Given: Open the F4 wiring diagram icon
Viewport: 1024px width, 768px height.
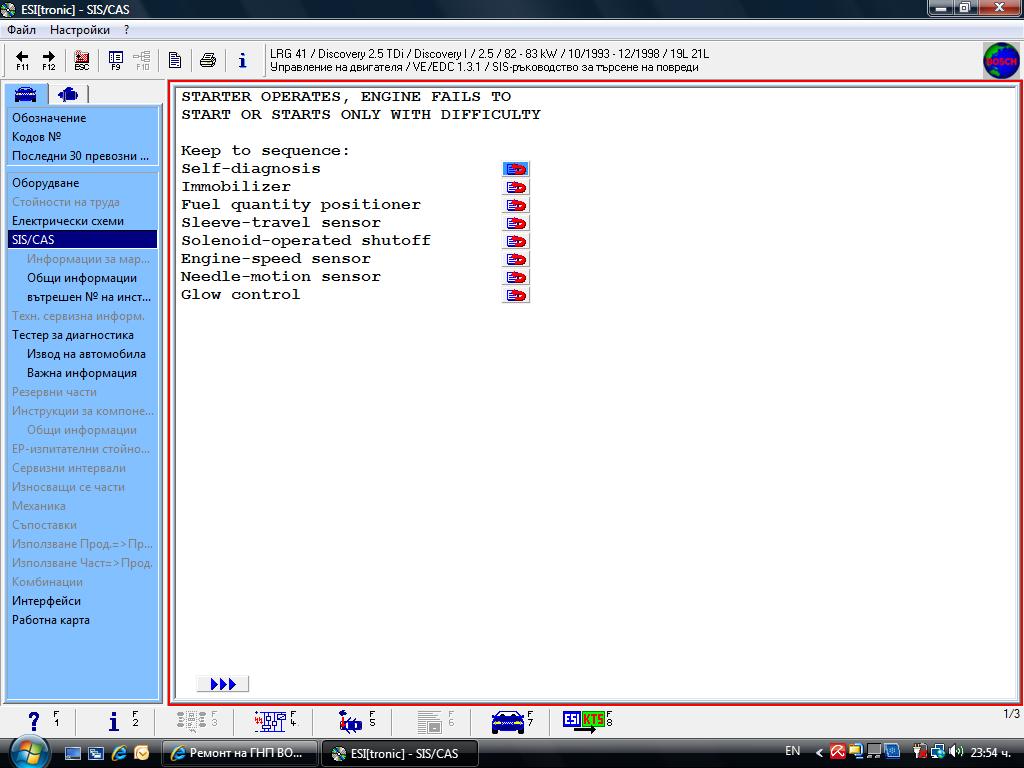Looking at the screenshot, I should pos(270,721).
